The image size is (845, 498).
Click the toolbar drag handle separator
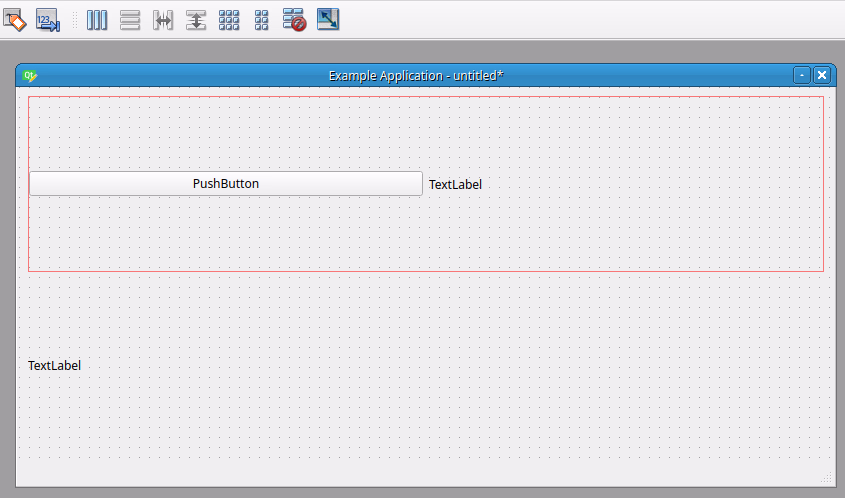(74, 20)
